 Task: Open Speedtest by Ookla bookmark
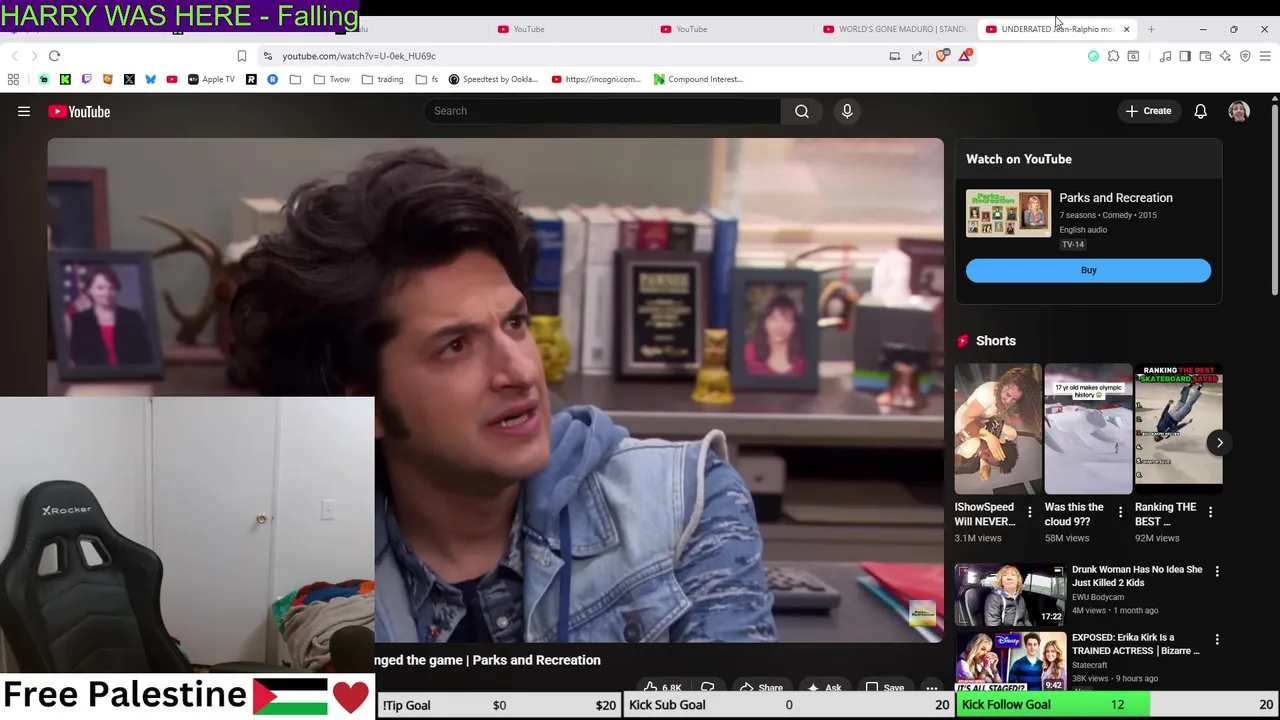pyautogui.click(x=493, y=79)
